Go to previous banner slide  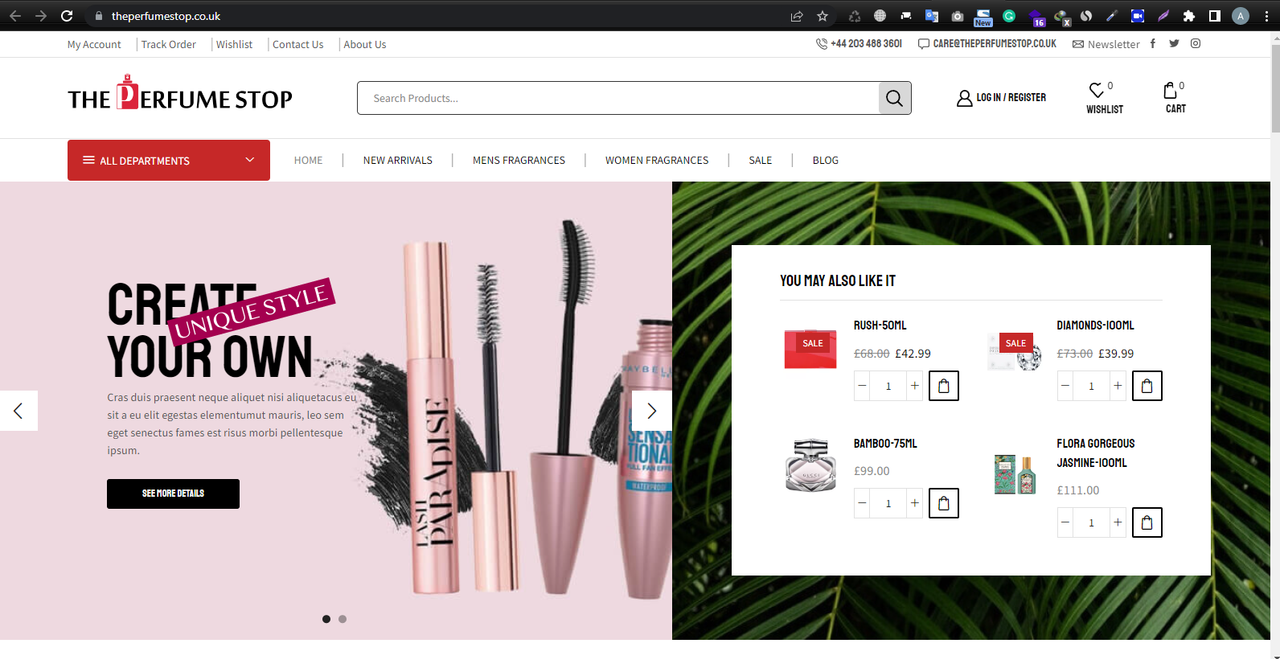coord(18,410)
